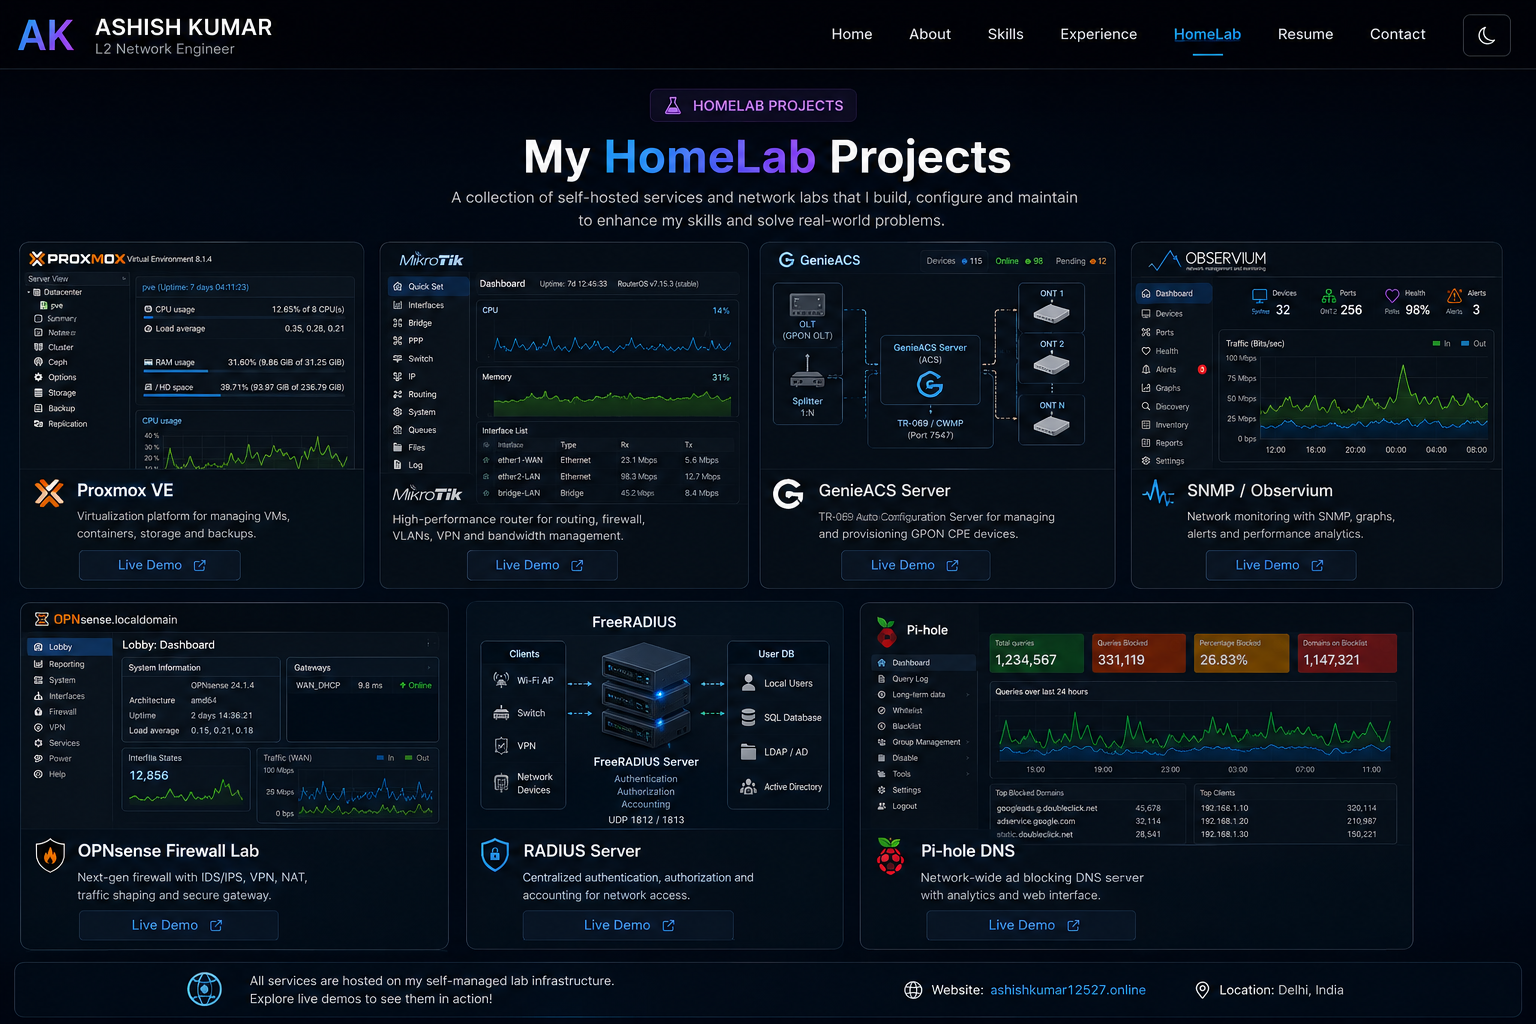Click the AK logo in header
The width and height of the screenshot is (1536, 1024).
pos(46,36)
